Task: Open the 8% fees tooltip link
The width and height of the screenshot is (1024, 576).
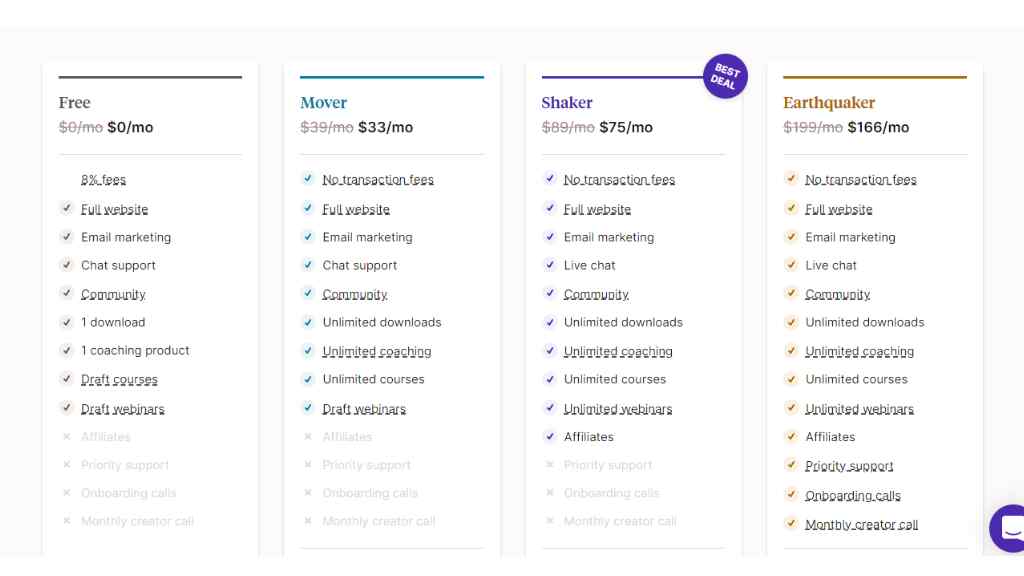Action: pos(103,180)
